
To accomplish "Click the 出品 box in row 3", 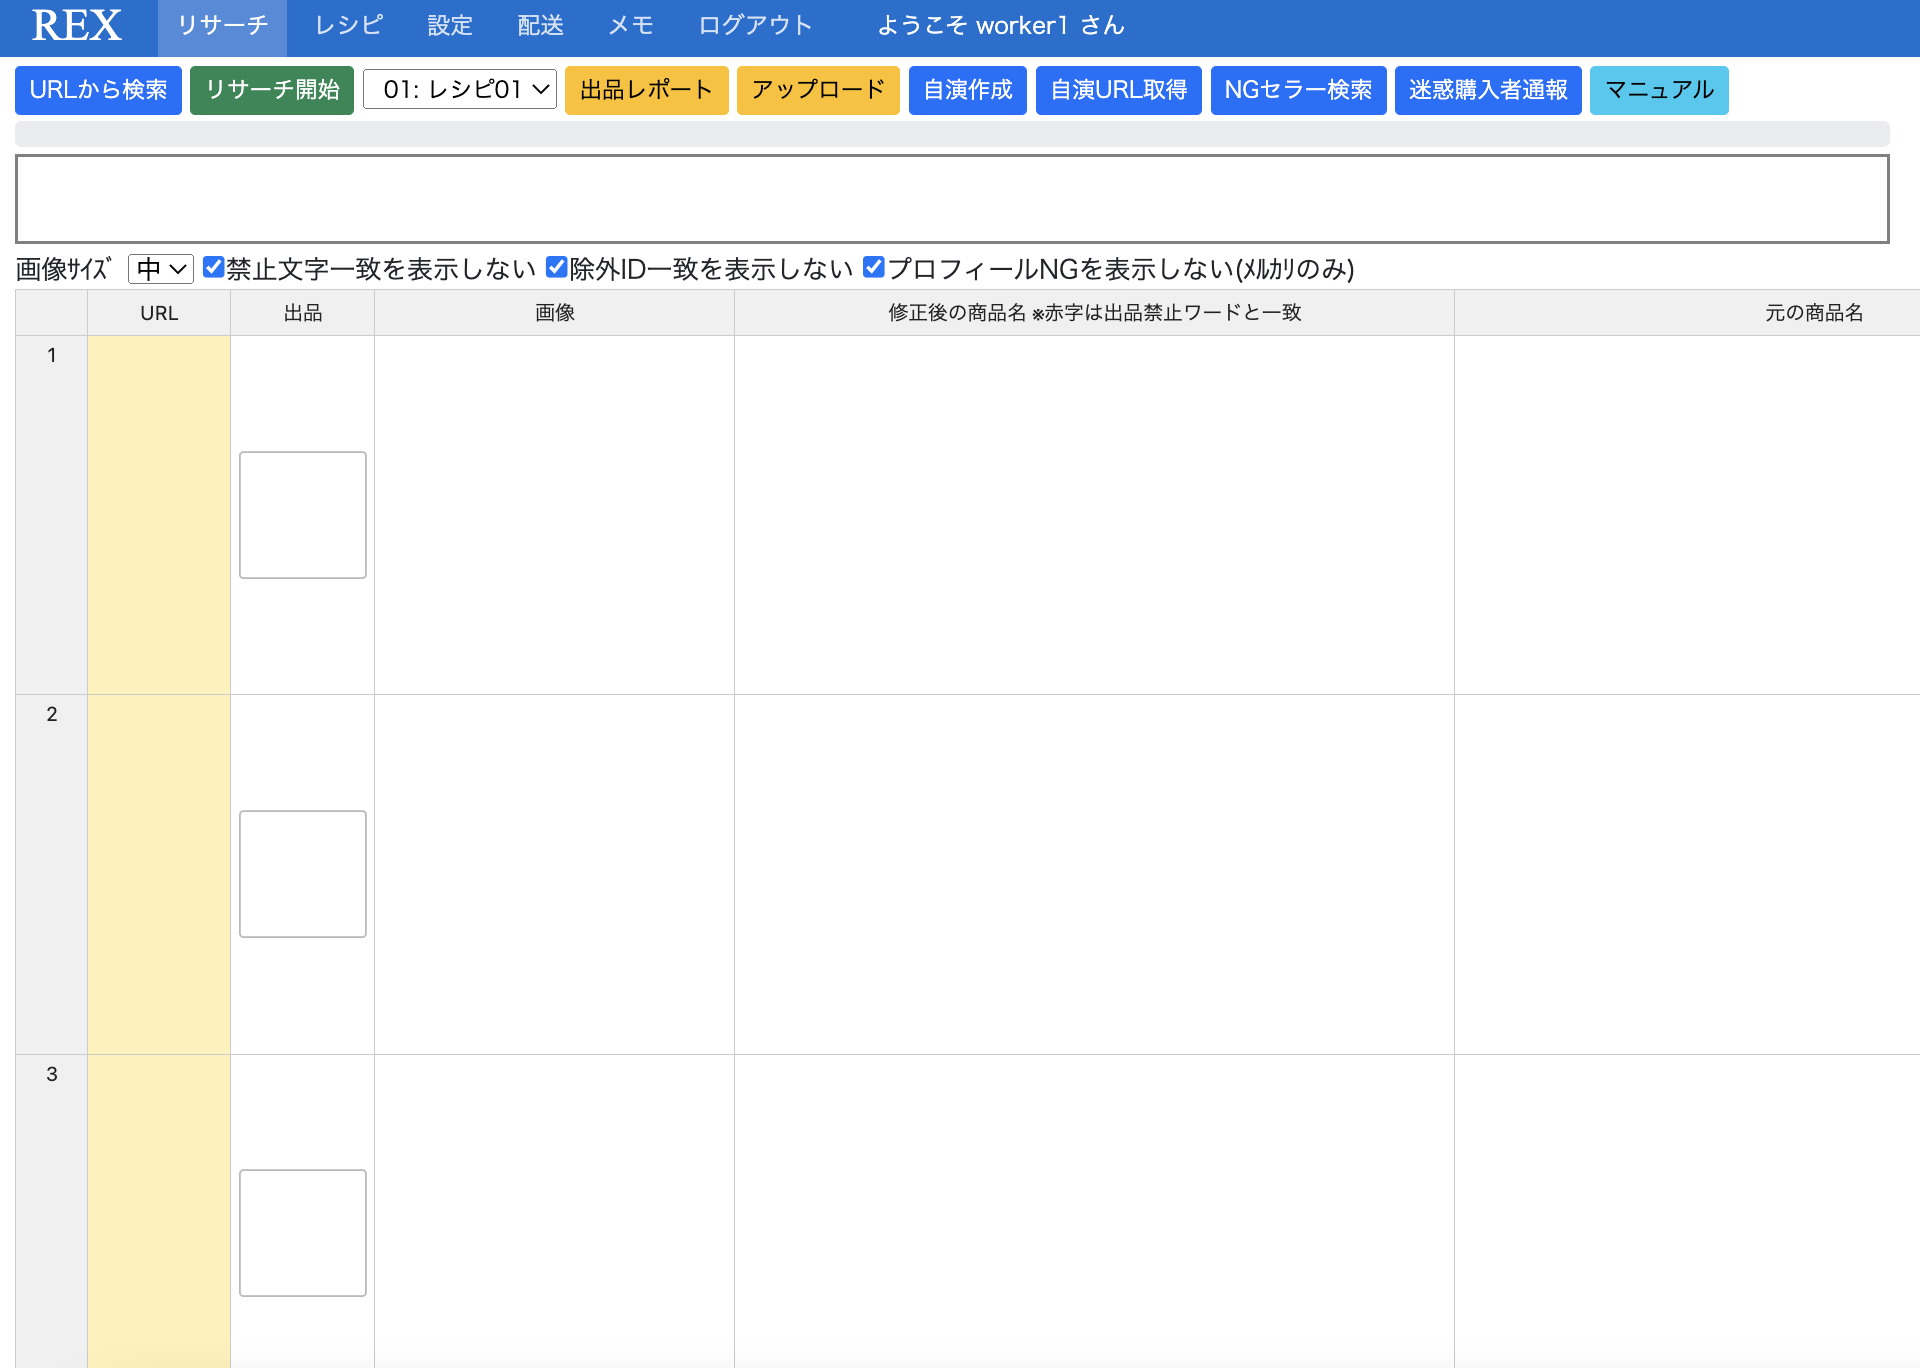I will coord(303,1233).
